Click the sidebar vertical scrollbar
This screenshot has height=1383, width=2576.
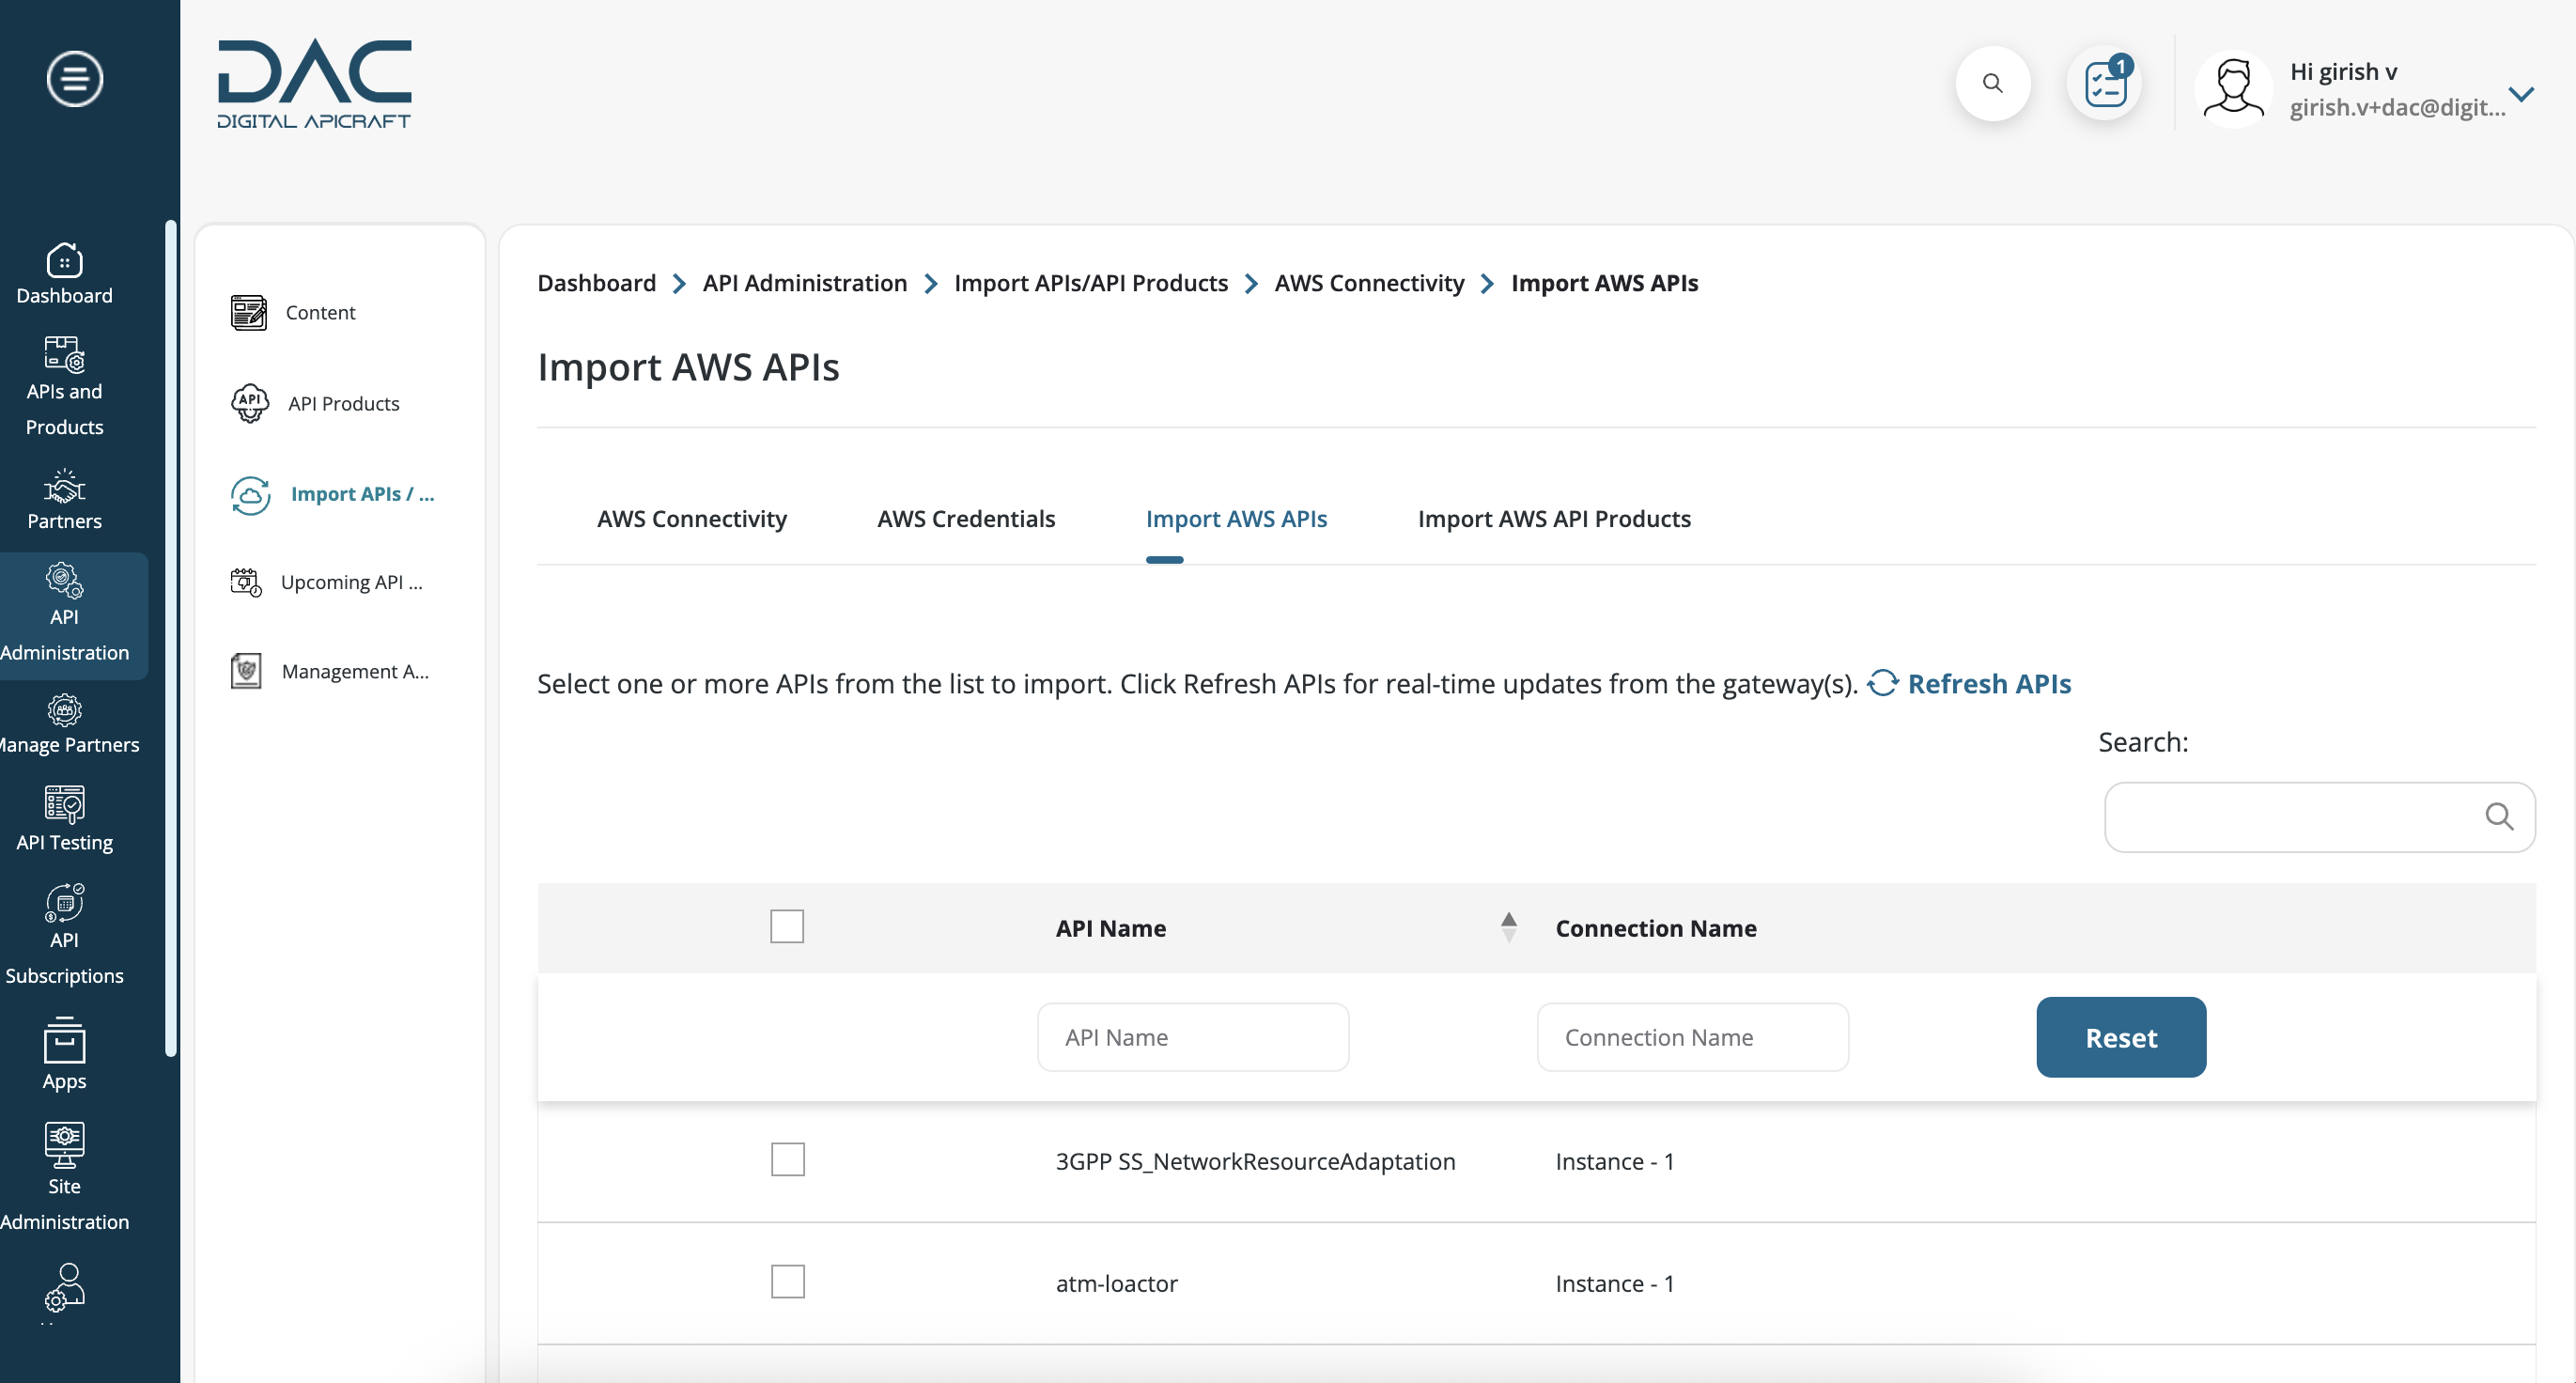tap(171, 637)
